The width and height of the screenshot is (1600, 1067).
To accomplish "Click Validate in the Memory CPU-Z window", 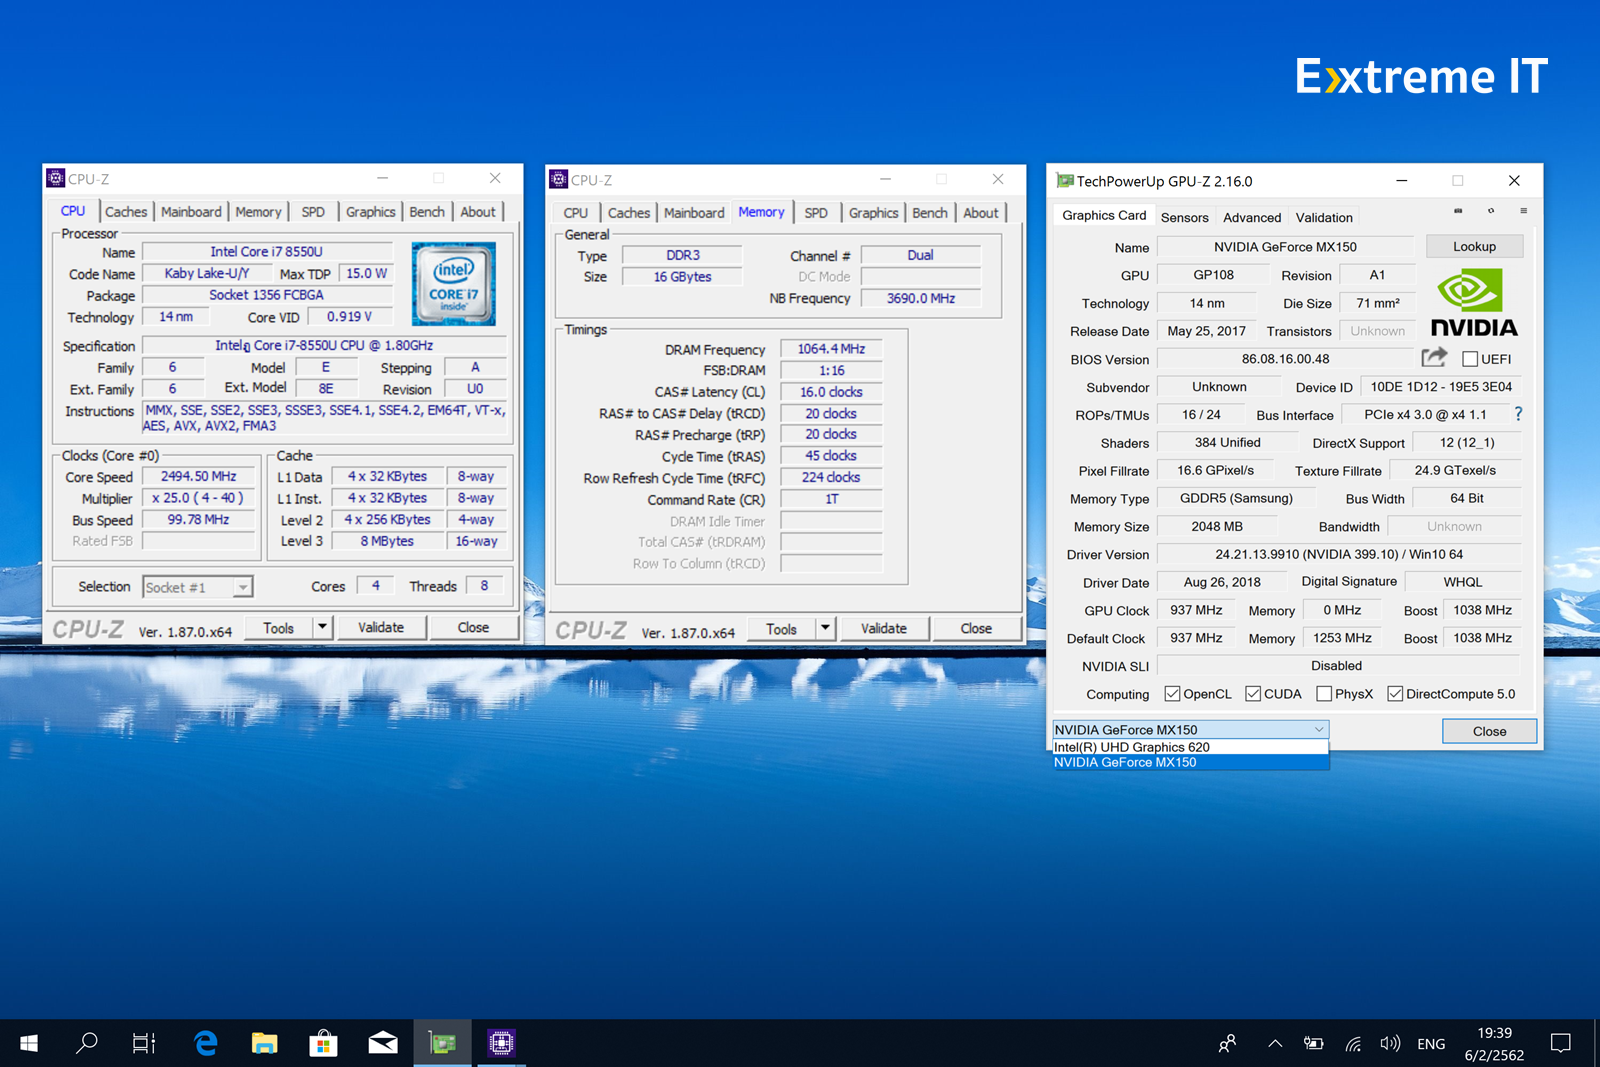I will click(884, 628).
